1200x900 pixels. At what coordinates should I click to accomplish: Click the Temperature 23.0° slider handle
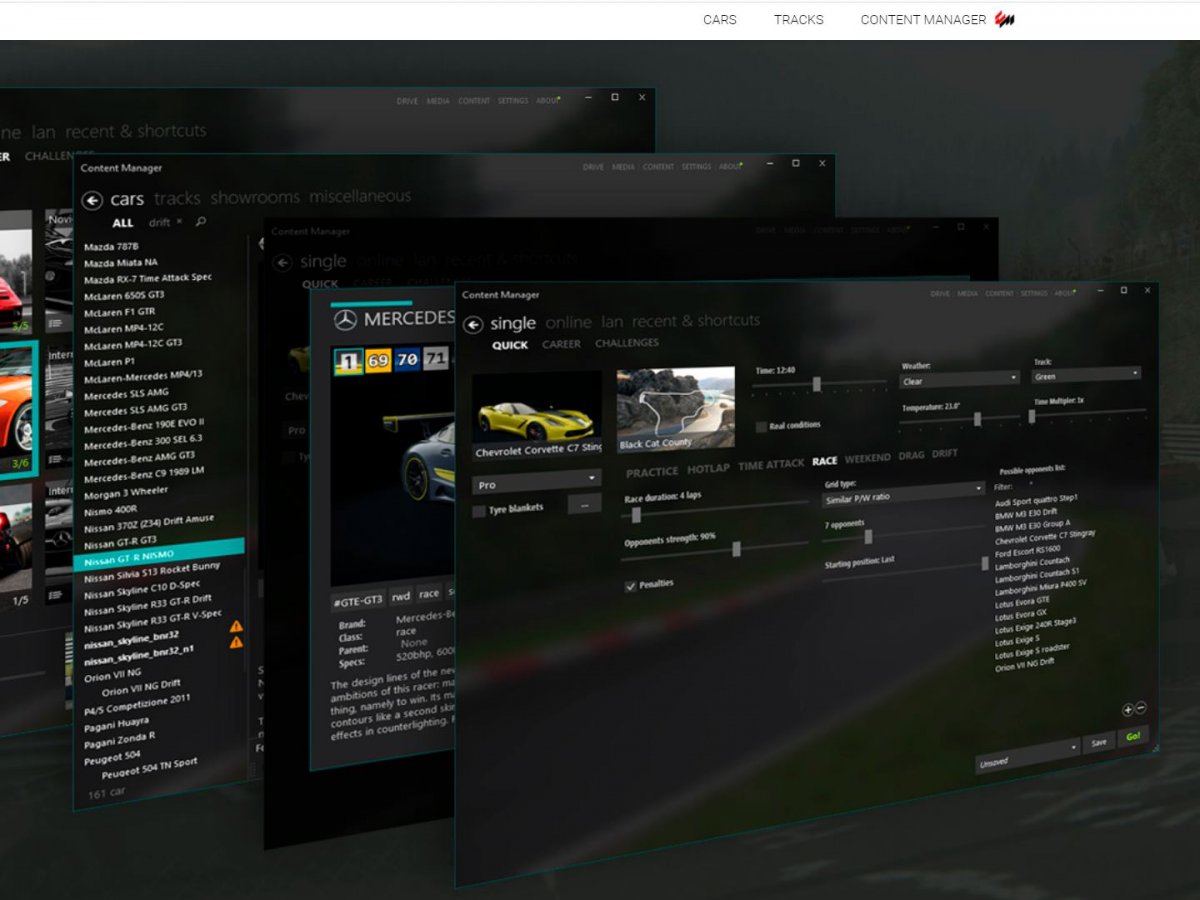pyautogui.click(x=977, y=419)
